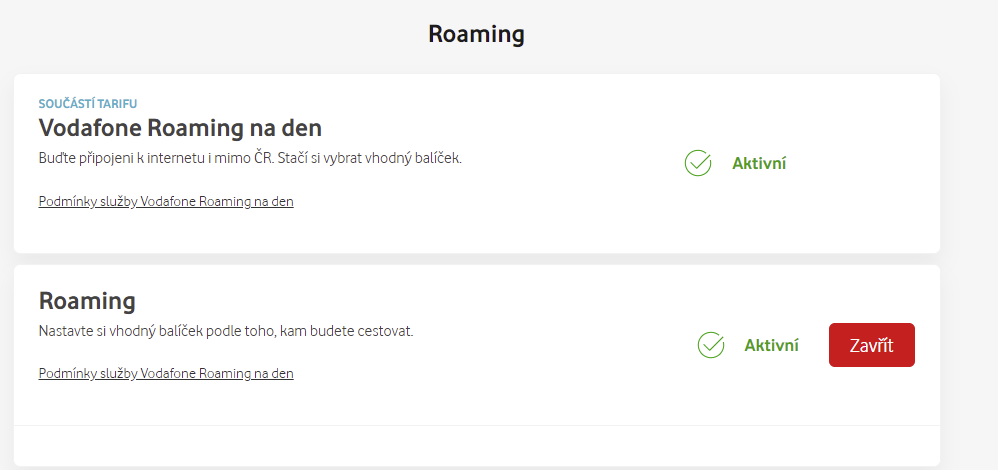The image size is (998, 470).
Task: Click the Aktivní status left of Zavřít
Action: [x=771, y=345]
